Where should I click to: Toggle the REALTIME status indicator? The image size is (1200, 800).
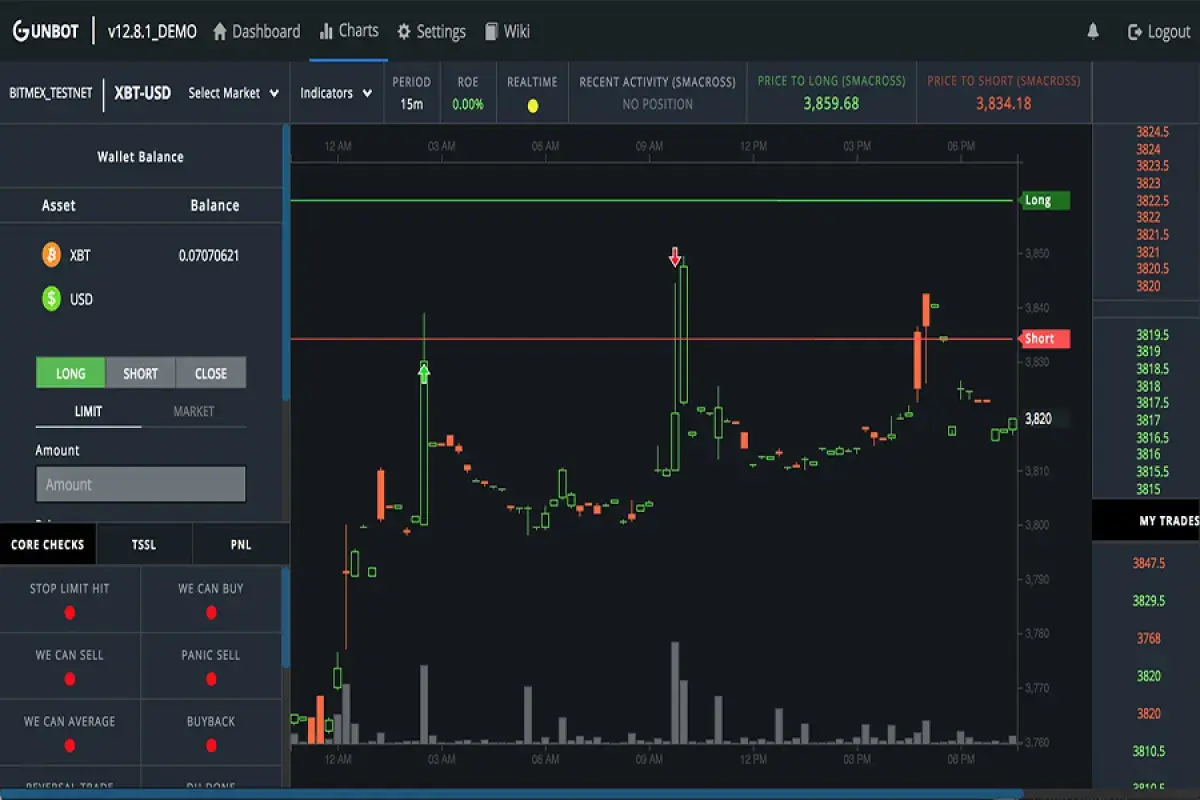pyautogui.click(x=533, y=103)
